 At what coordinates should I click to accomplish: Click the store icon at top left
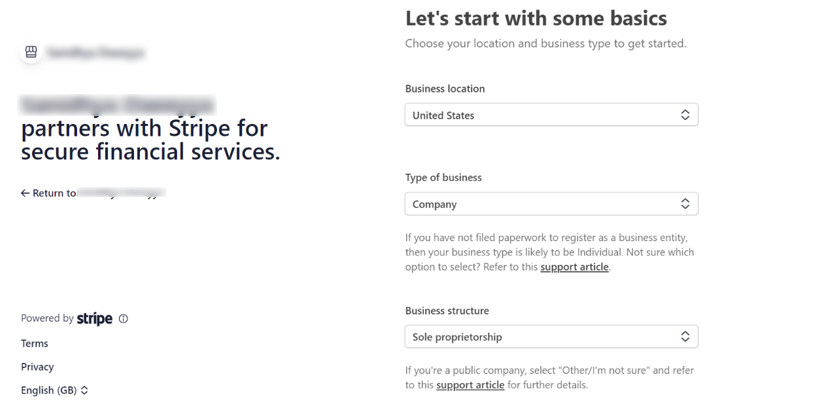click(31, 52)
